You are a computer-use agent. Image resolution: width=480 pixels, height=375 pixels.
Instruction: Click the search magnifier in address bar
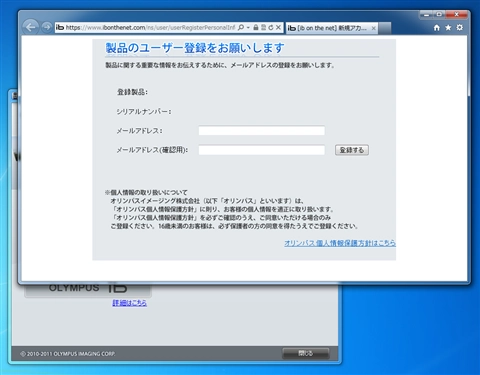click(241, 28)
